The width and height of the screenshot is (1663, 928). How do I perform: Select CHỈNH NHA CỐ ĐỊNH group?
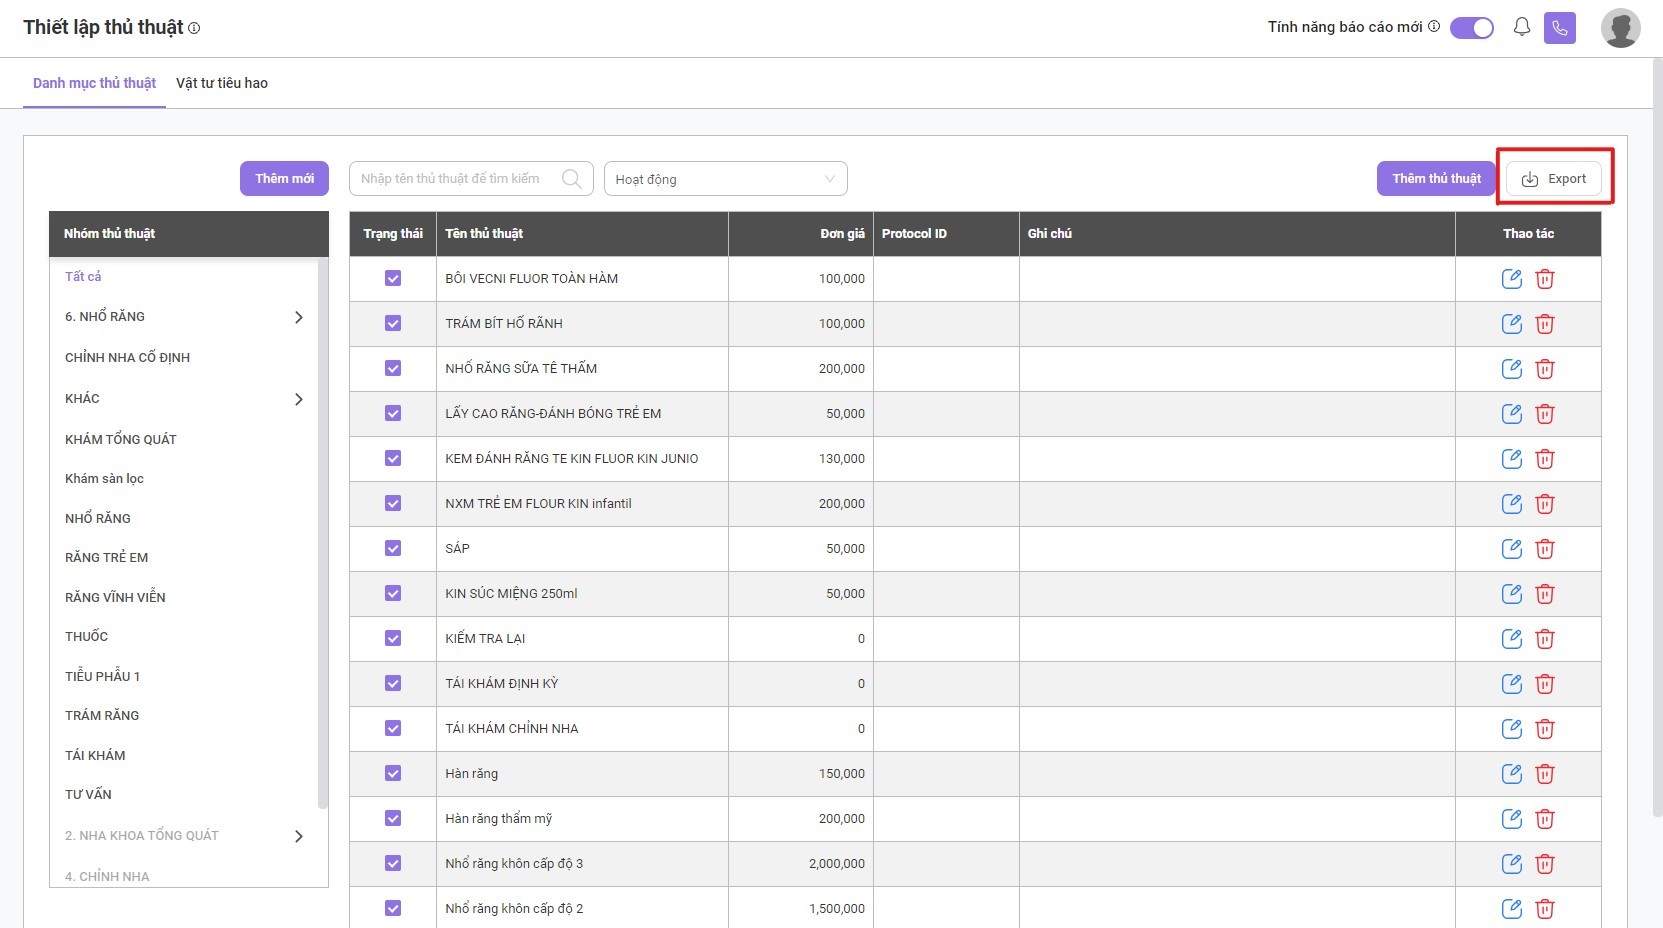(x=127, y=358)
